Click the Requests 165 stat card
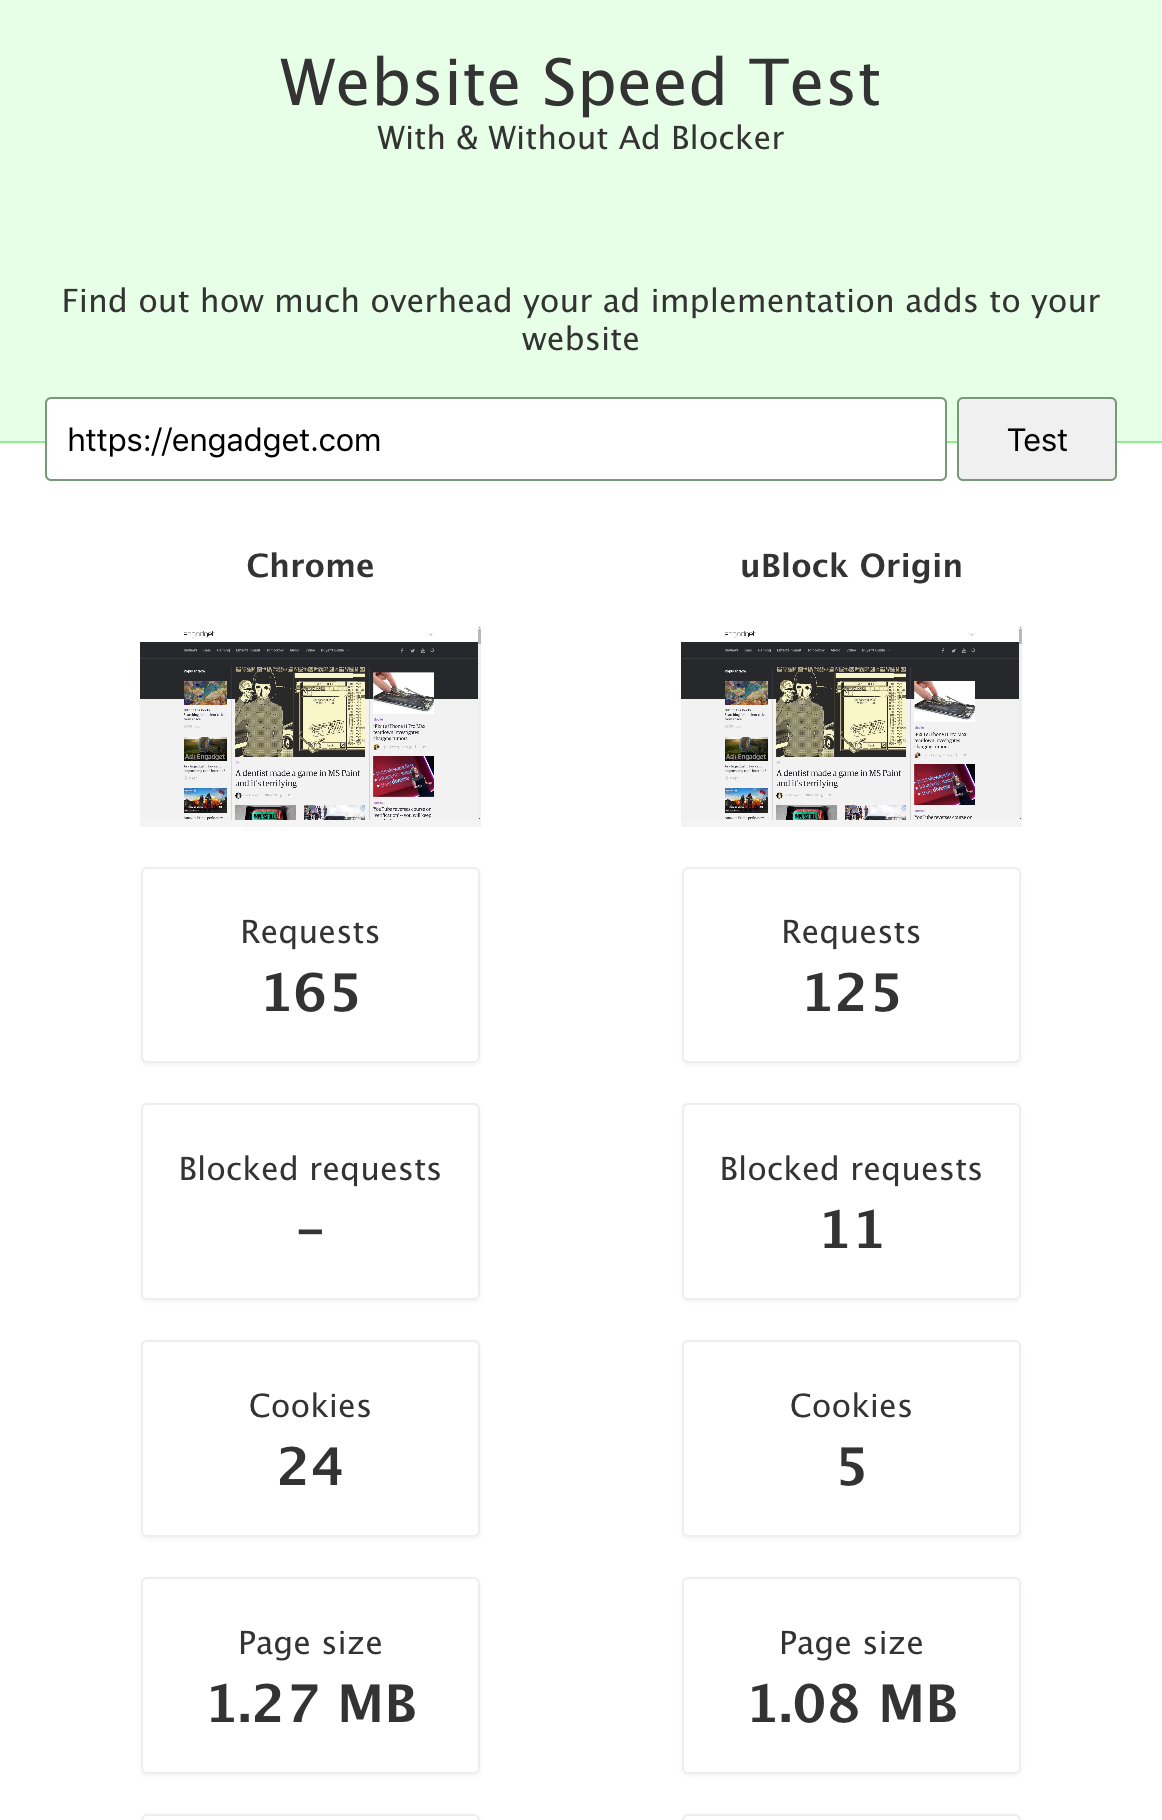This screenshot has height=1820, width=1162. [310, 964]
